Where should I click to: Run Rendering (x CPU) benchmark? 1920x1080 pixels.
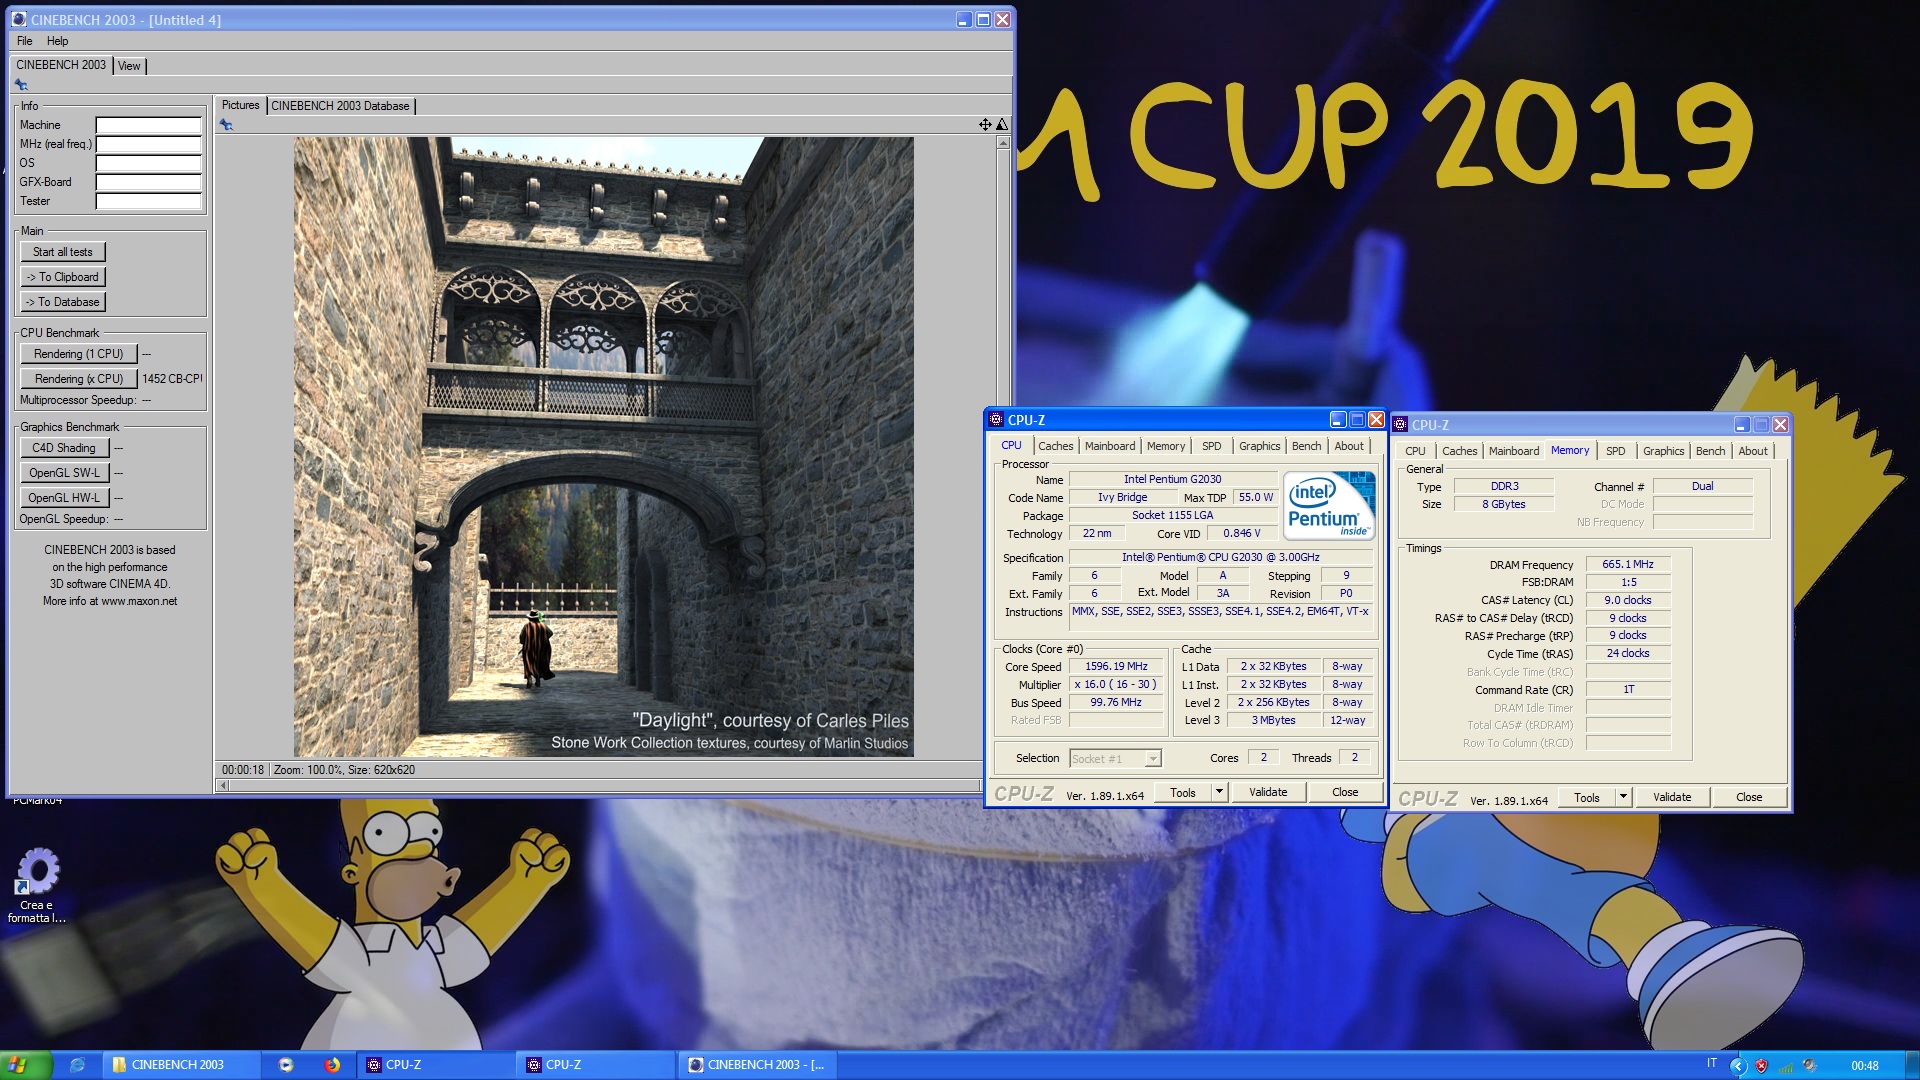tap(78, 379)
